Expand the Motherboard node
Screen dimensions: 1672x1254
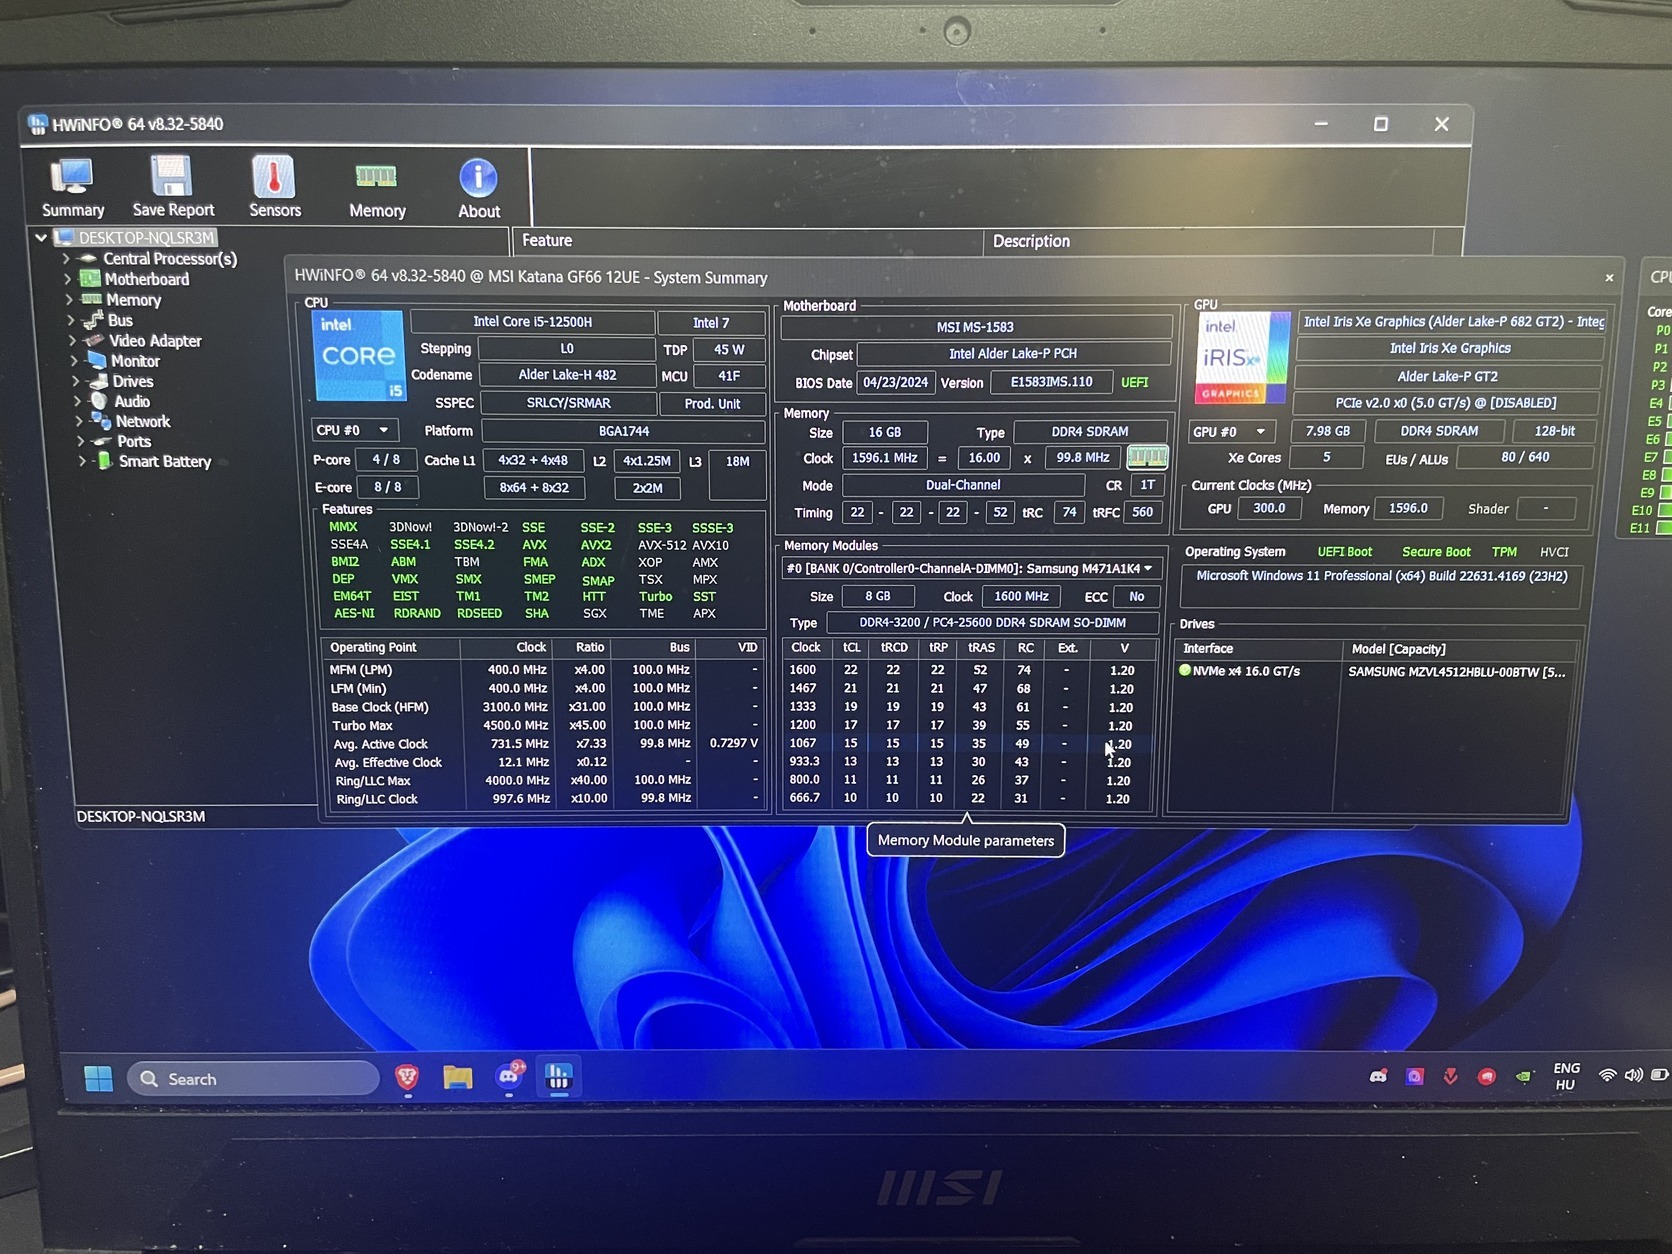67,278
